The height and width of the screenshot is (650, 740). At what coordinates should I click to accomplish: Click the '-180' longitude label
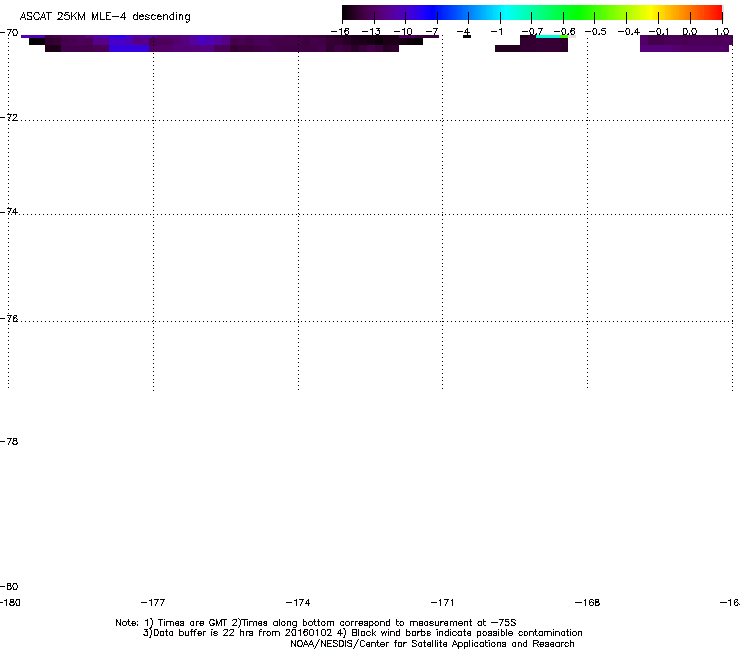10,602
